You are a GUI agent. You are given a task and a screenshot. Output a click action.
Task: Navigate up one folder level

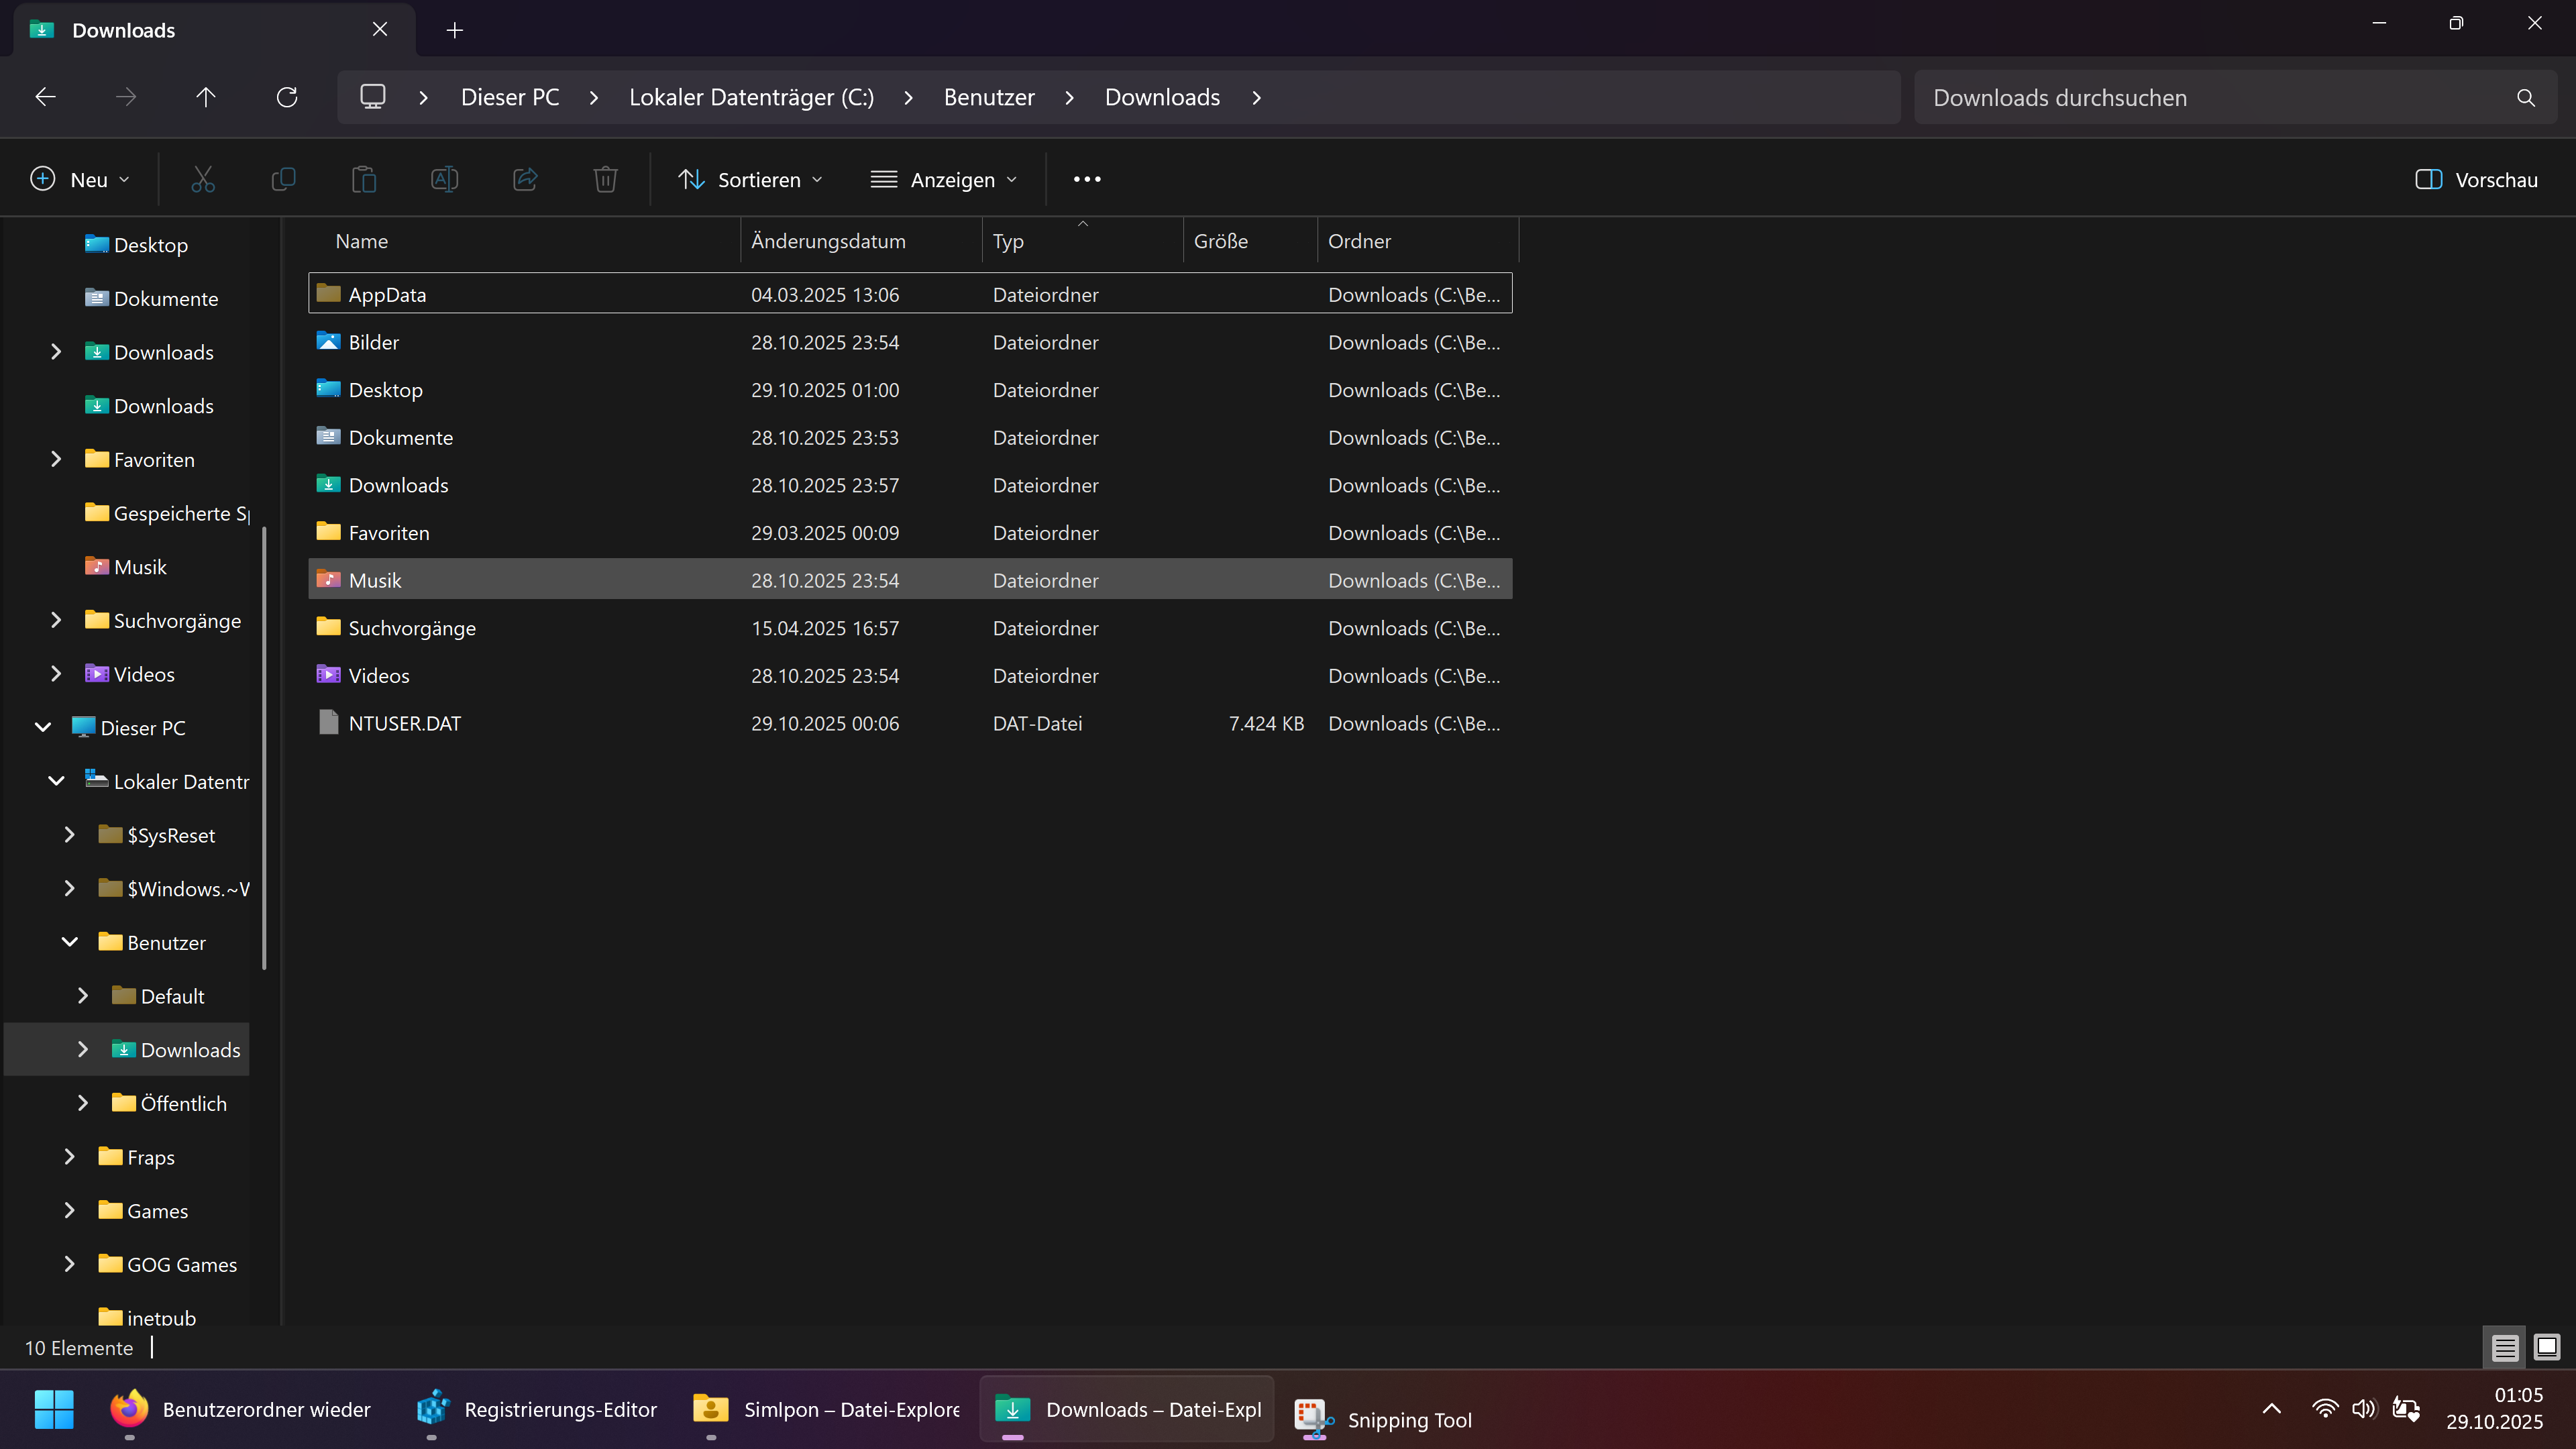pos(206,97)
